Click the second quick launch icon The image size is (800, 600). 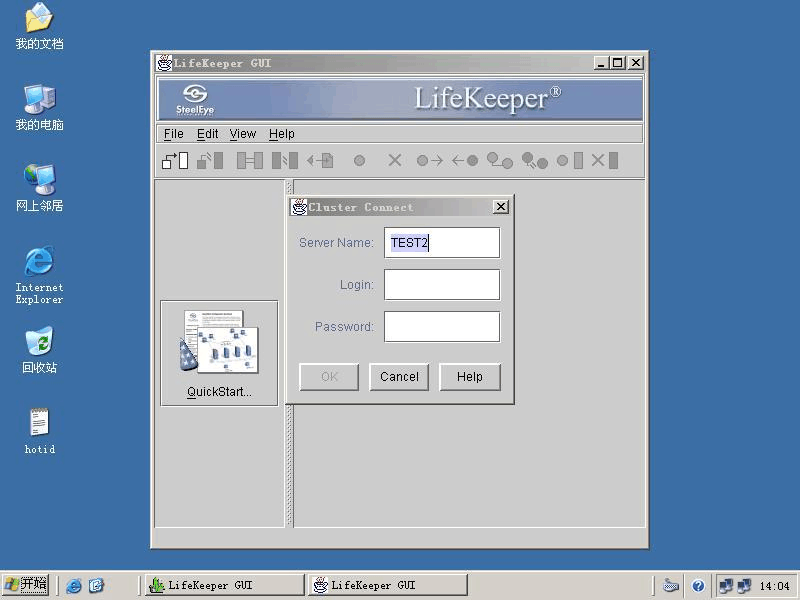pos(96,585)
